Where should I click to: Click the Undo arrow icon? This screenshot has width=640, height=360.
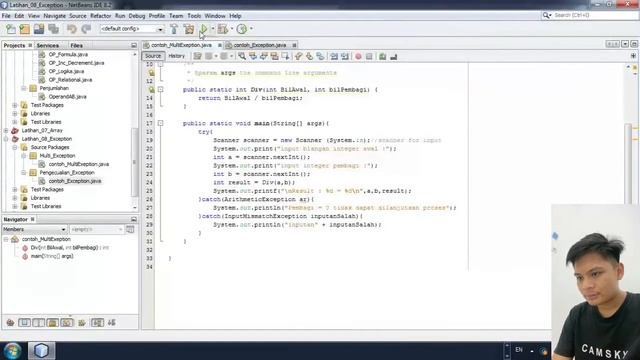pos(72,29)
